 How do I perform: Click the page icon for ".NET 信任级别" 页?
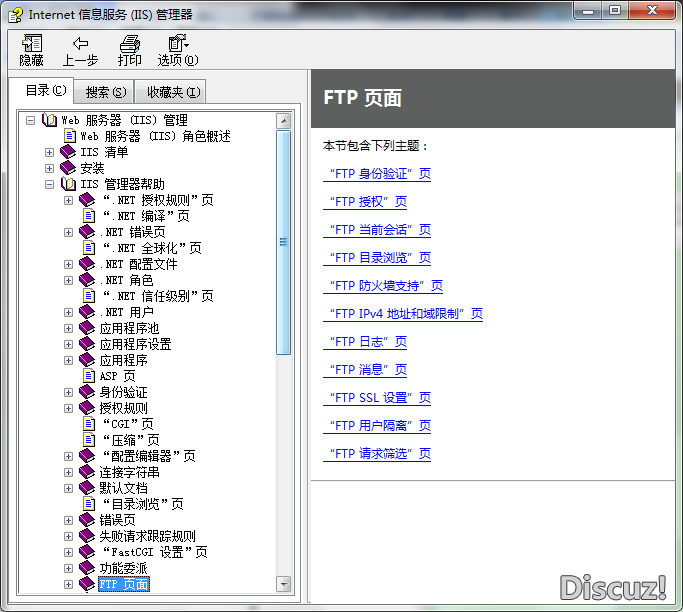[89, 296]
